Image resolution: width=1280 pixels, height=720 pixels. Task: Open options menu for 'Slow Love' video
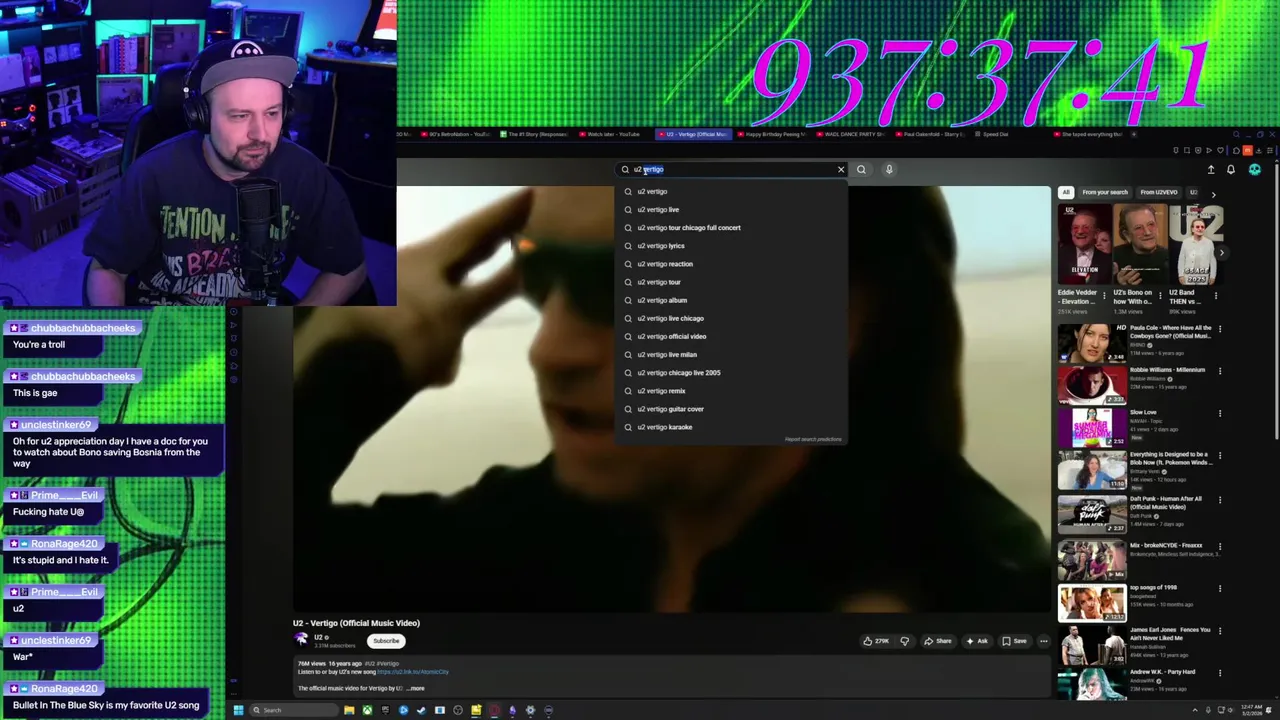(x=1220, y=413)
